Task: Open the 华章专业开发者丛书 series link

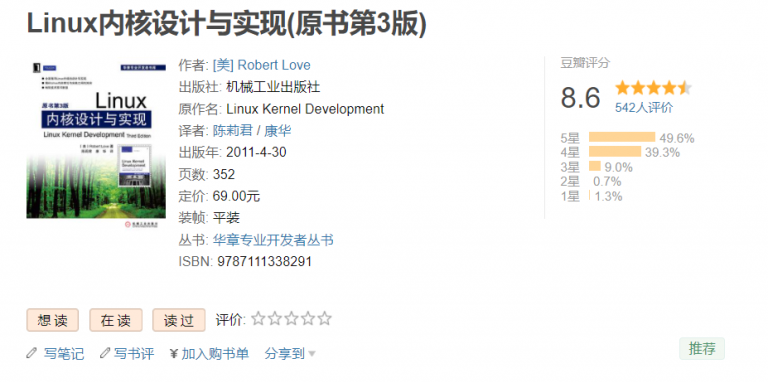Action: [x=273, y=240]
